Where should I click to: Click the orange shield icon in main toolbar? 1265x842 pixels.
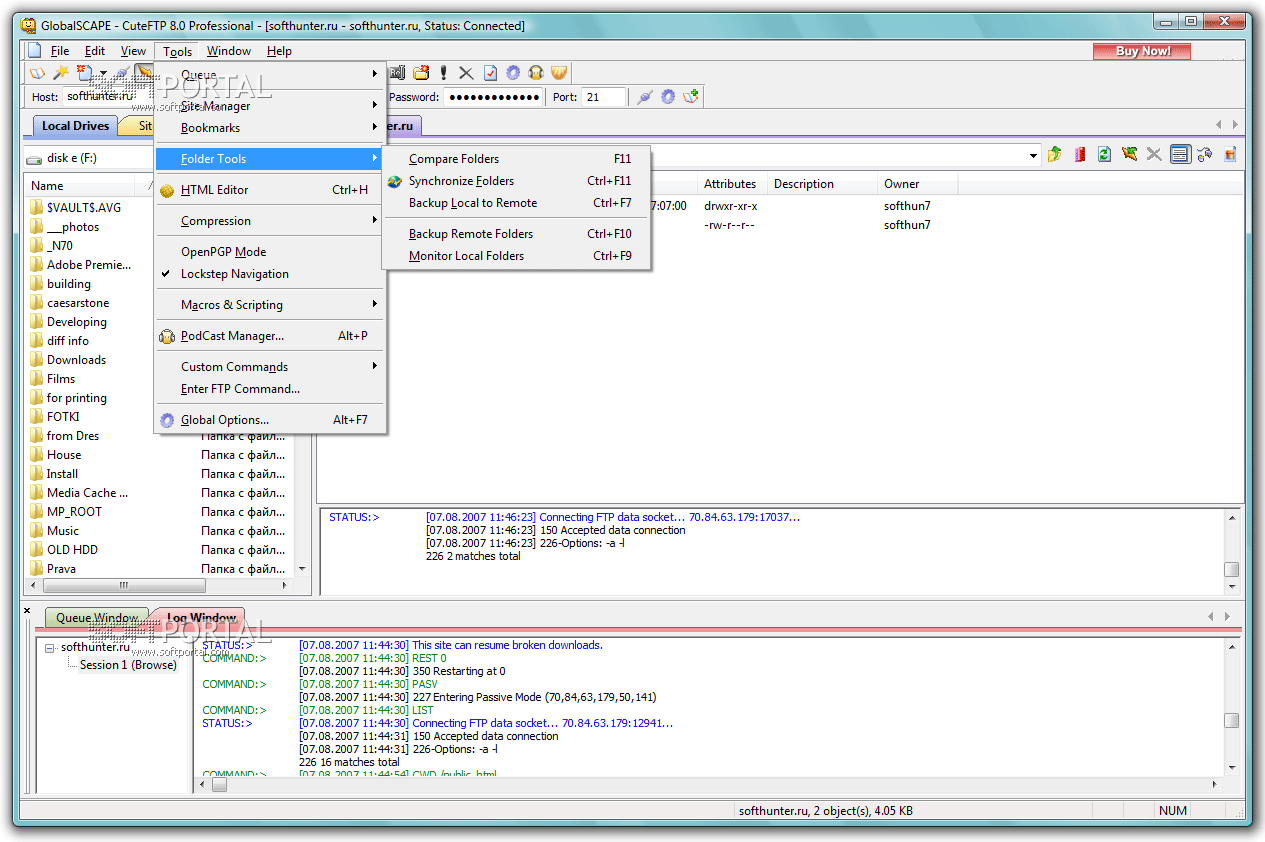(559, 73)
